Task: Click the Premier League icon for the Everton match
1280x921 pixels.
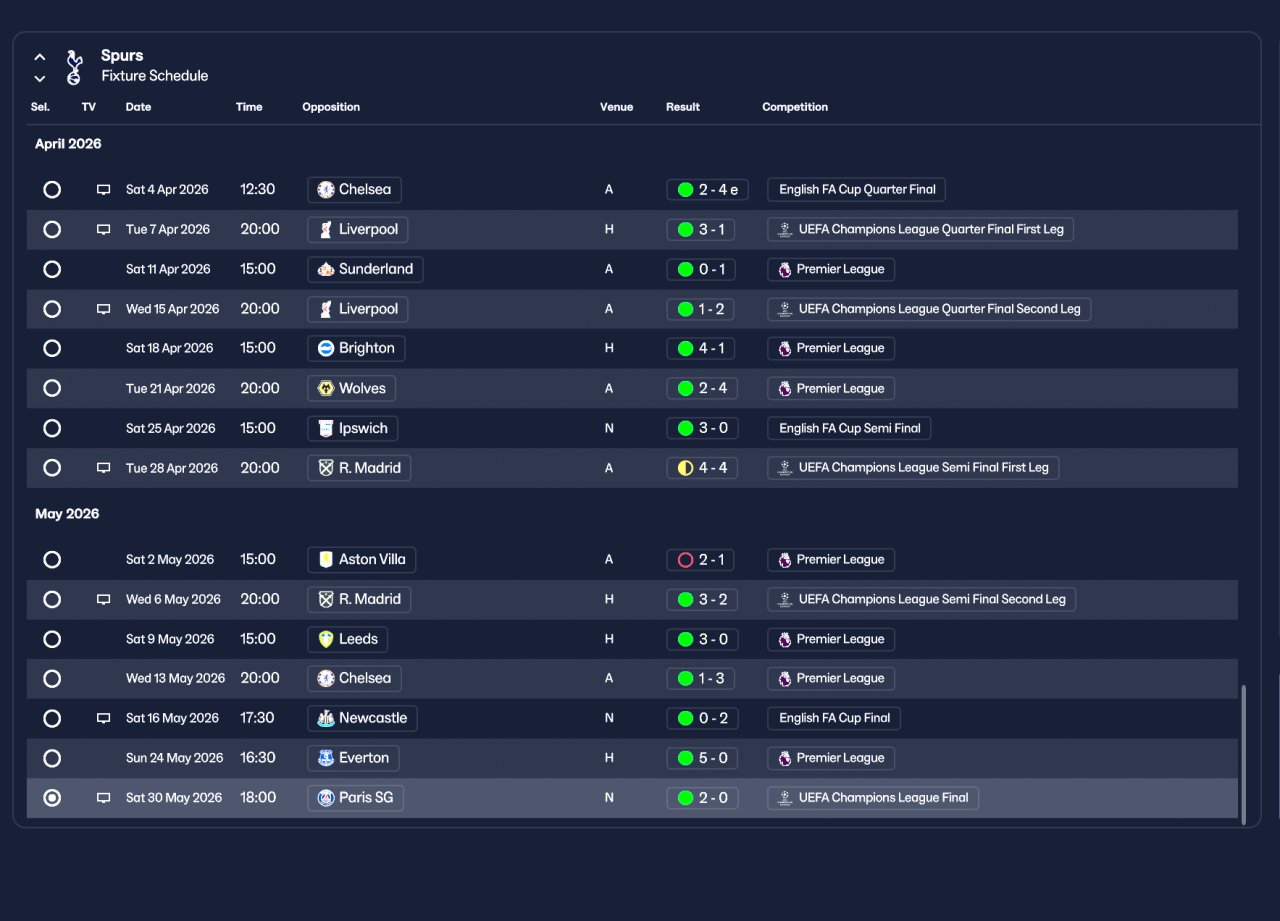Action: (x=785, y=758)
